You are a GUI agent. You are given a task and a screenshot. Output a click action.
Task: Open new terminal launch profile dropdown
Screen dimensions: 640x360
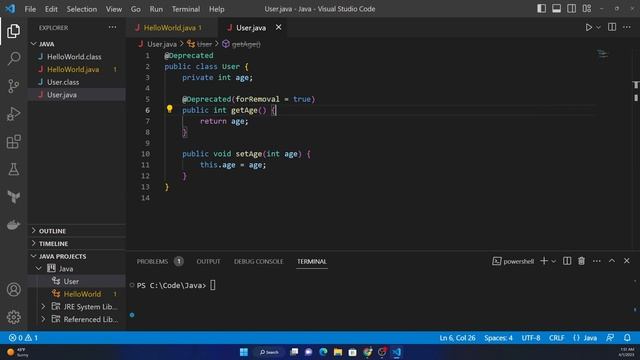(554, 261)
